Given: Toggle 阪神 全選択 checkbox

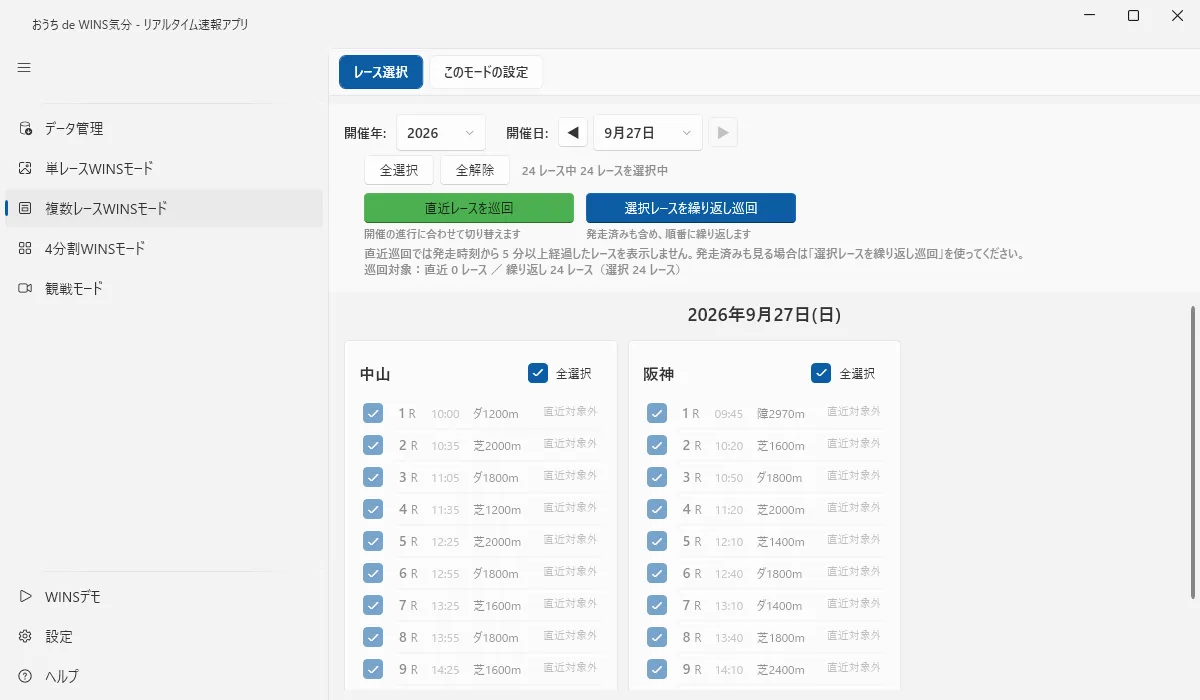Looking at the screenshot, I should point(822,373).
